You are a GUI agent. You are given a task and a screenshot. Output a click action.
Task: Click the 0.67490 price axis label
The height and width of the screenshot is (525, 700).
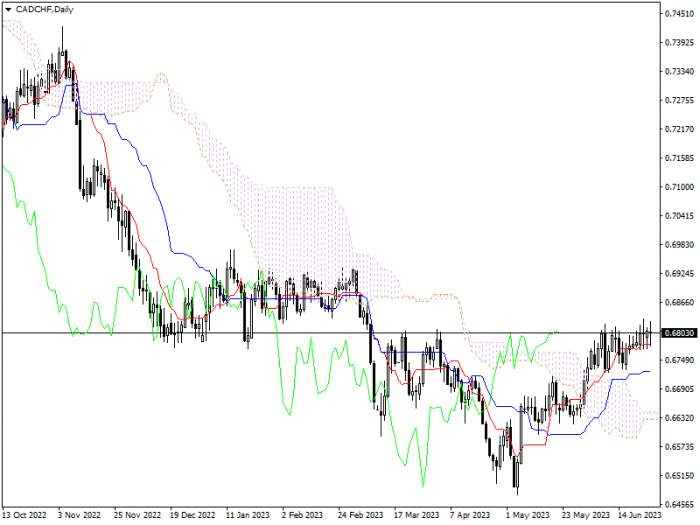[679, 360]
